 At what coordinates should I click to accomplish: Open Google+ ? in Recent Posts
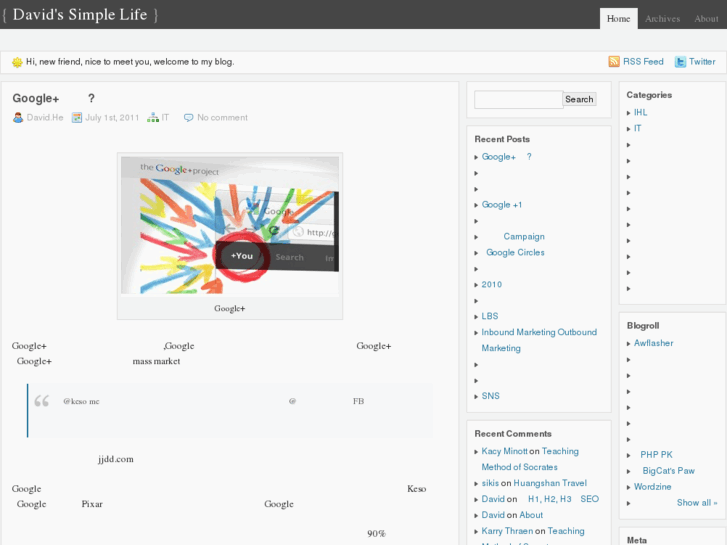506,157
